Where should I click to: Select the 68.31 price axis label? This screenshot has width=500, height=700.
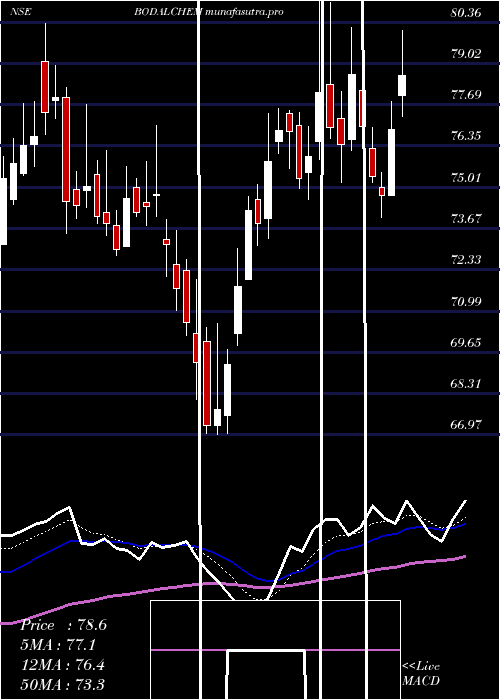tap(466, 383)
